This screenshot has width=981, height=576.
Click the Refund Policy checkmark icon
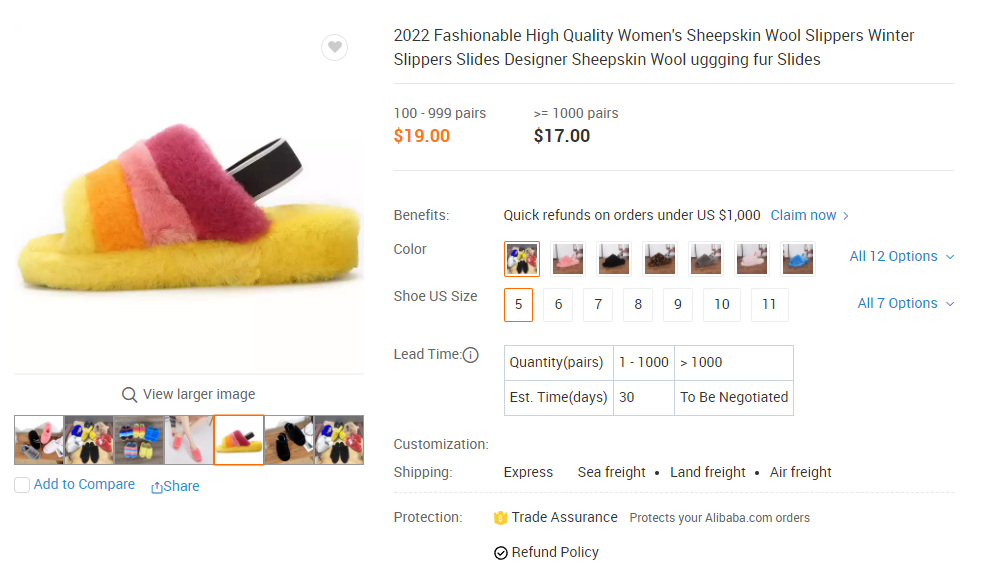[x=501, y=553]
